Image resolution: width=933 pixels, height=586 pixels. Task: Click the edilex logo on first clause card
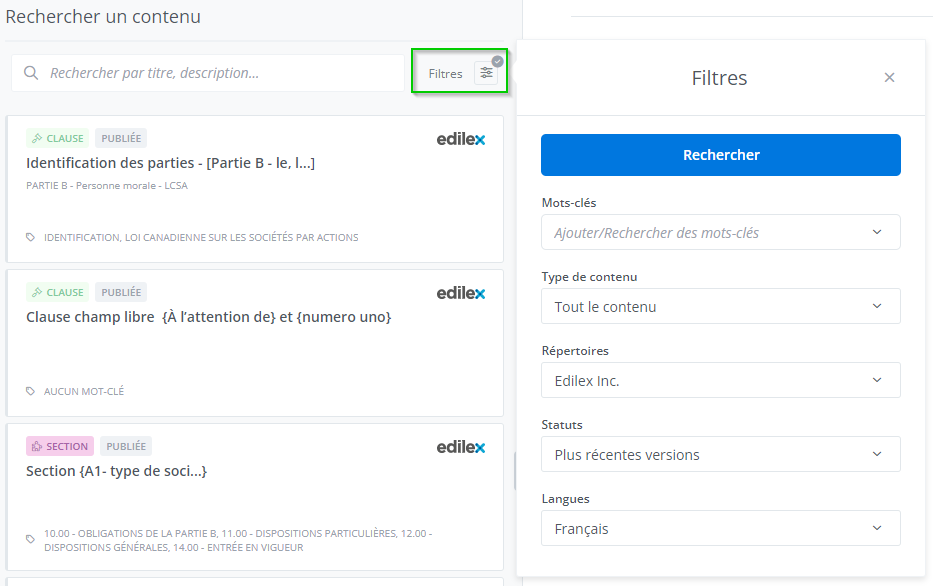pos(461,139)
